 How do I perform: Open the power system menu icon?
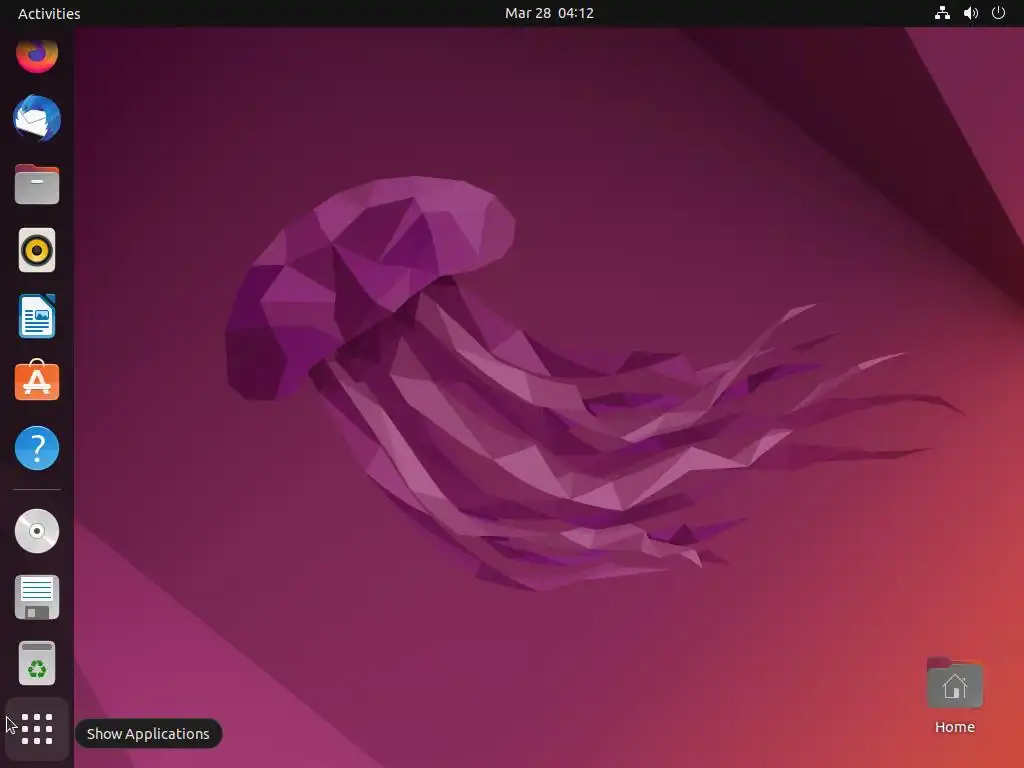point(998,13)
